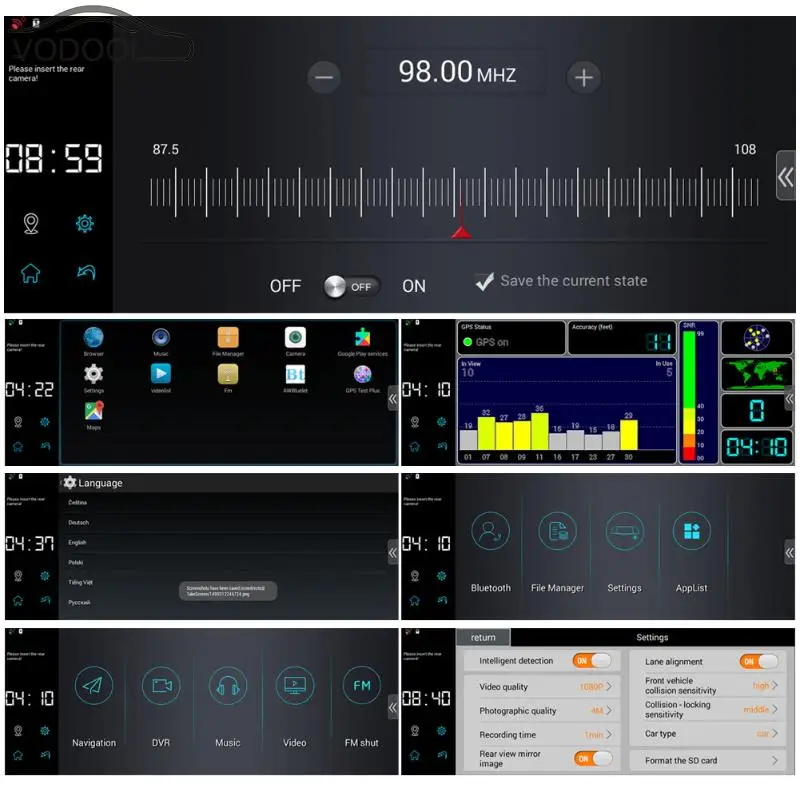Expand Collision-locking sensitivity middle option
This screenshot has height=800, width=800.
[x=709, y=710]
